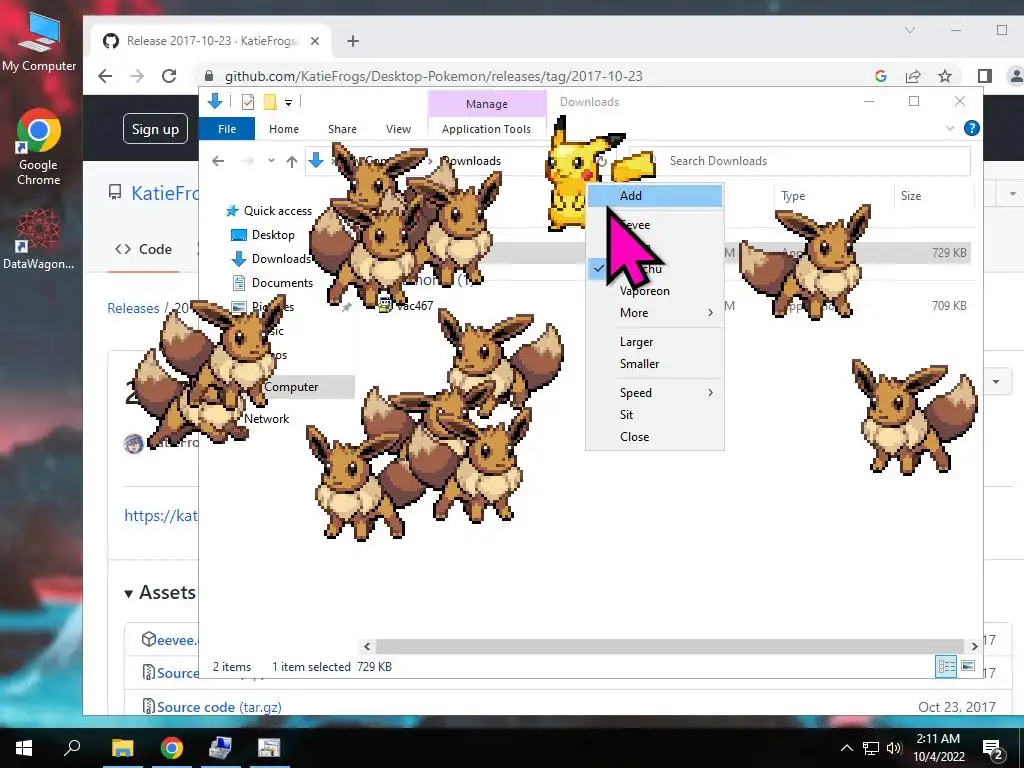Open Source code (tar.gz) link
This screenshot has height=768, width=1024.
point(218,707)
